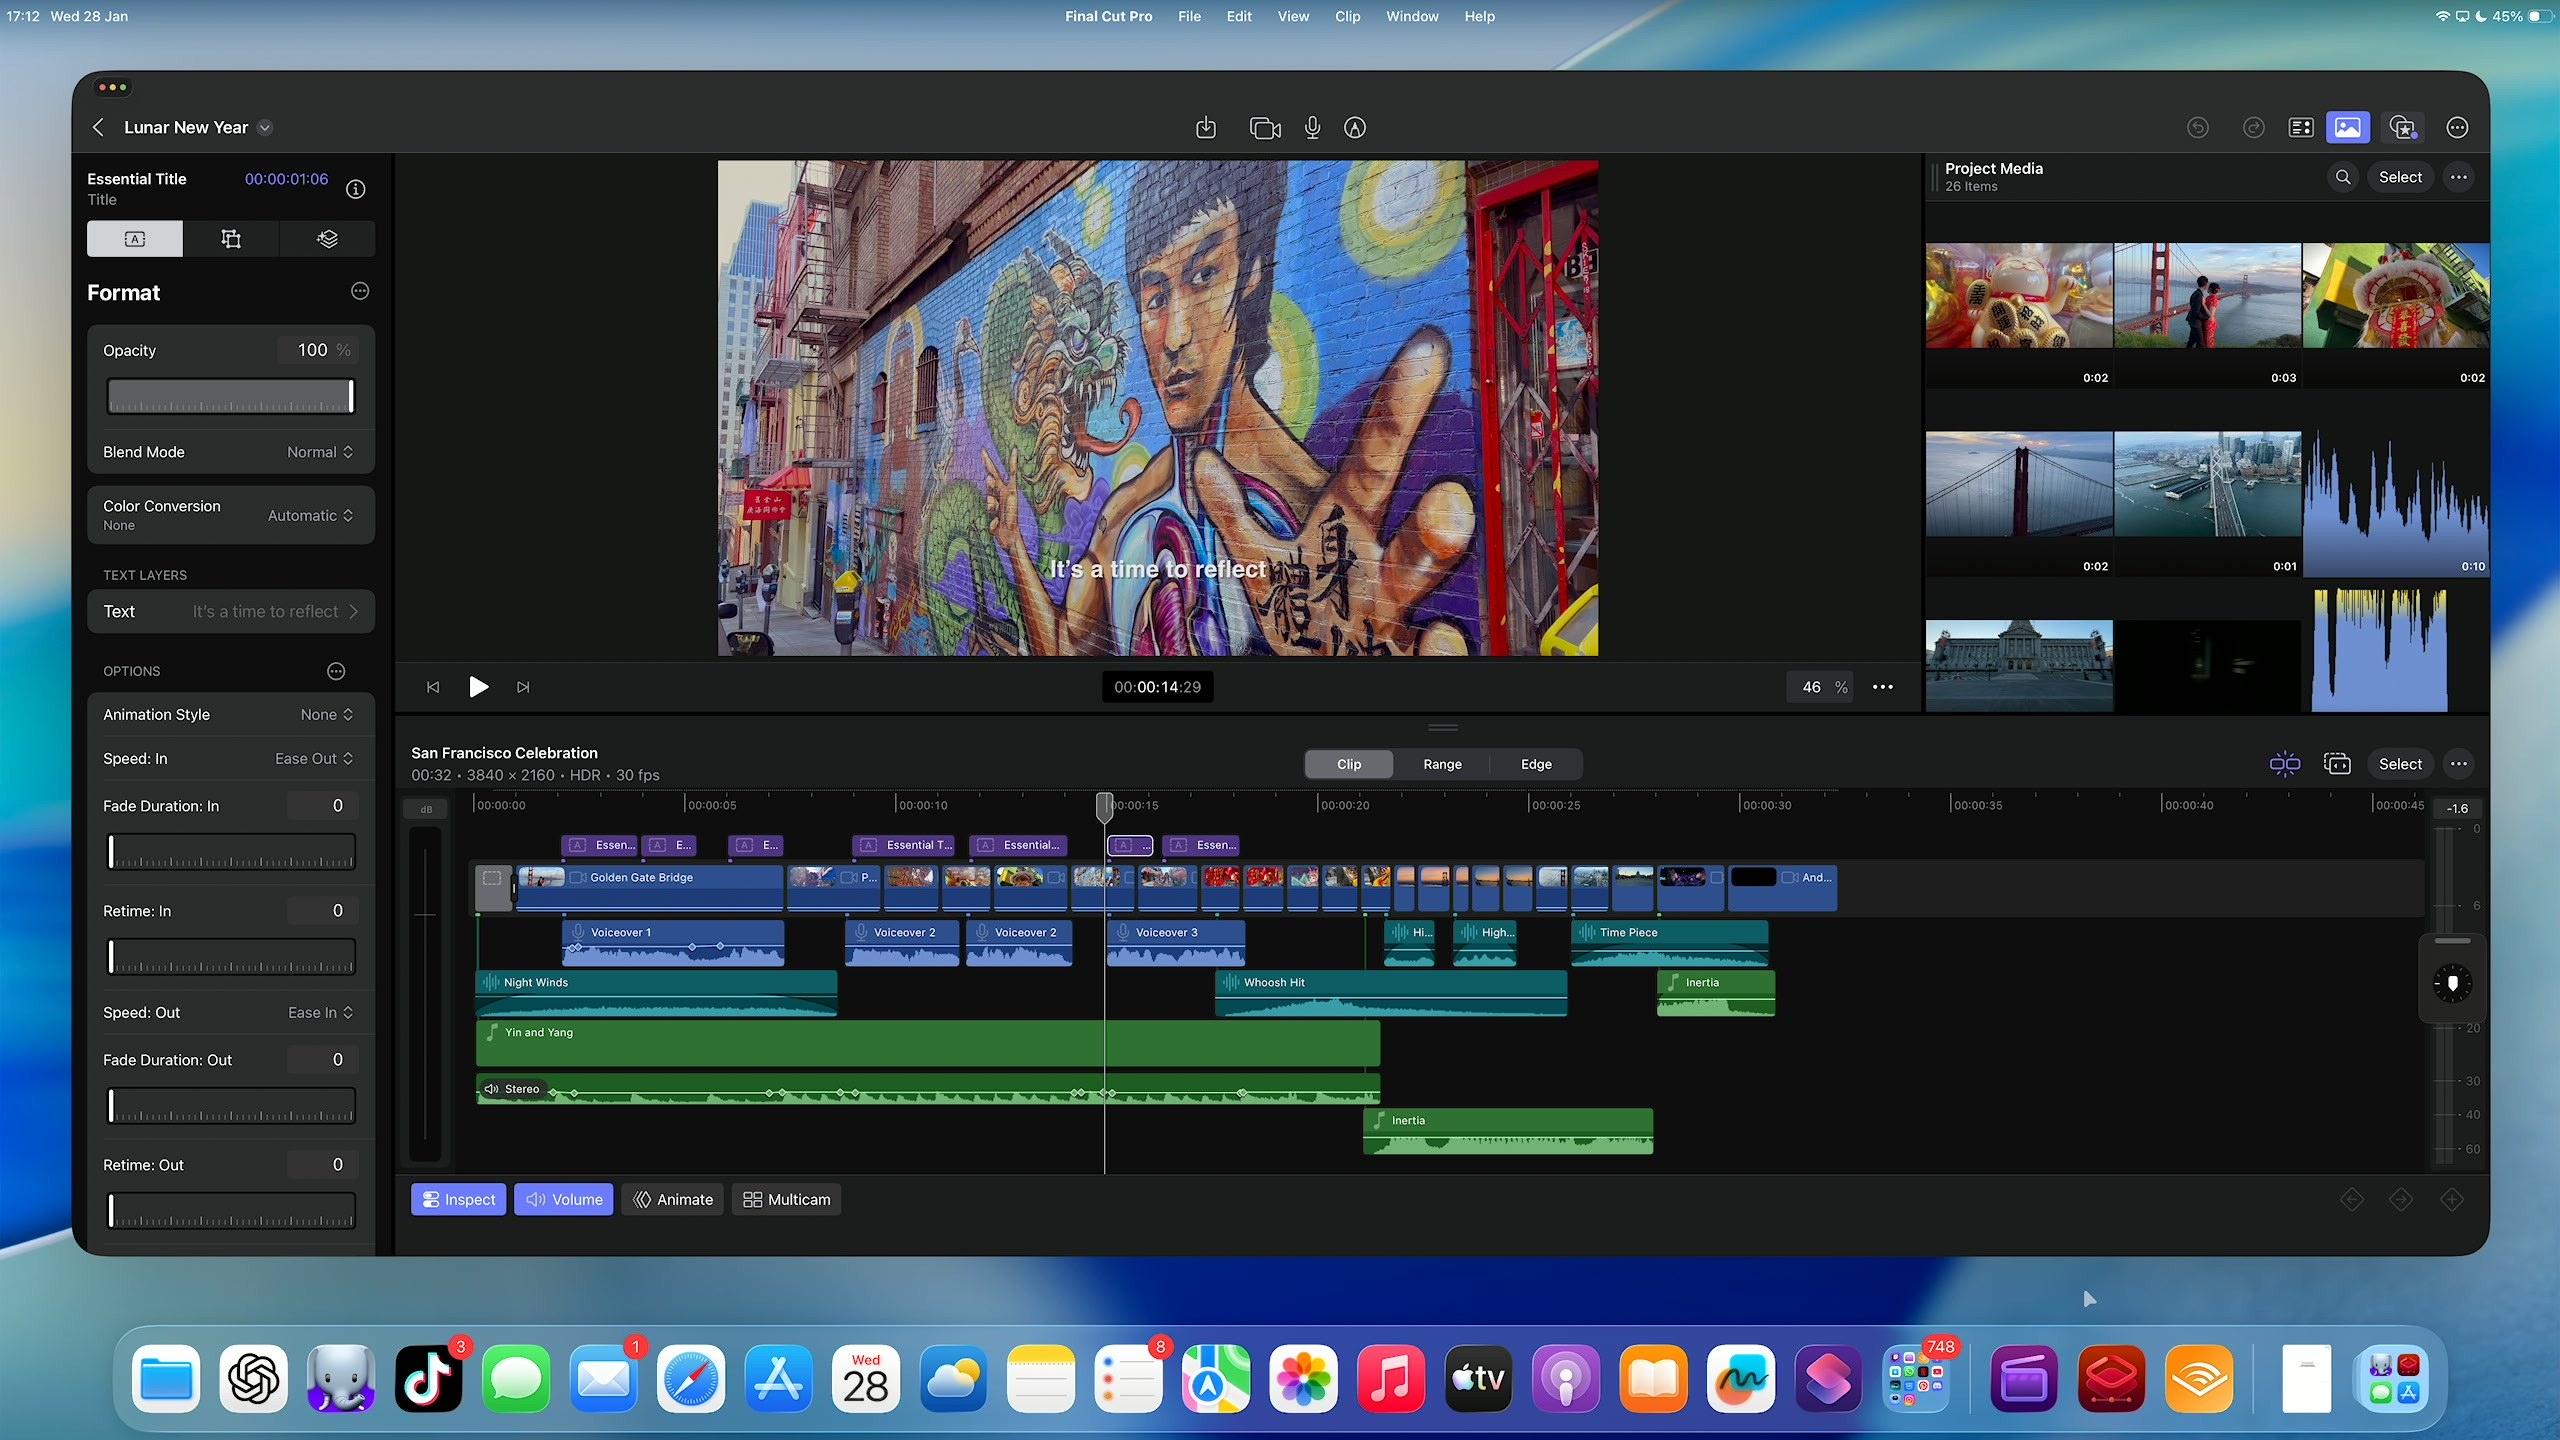Switch timeline selection to Clip mode
The image size is (2560, 1440).
pyautogui.click(x=1349, y=764)
